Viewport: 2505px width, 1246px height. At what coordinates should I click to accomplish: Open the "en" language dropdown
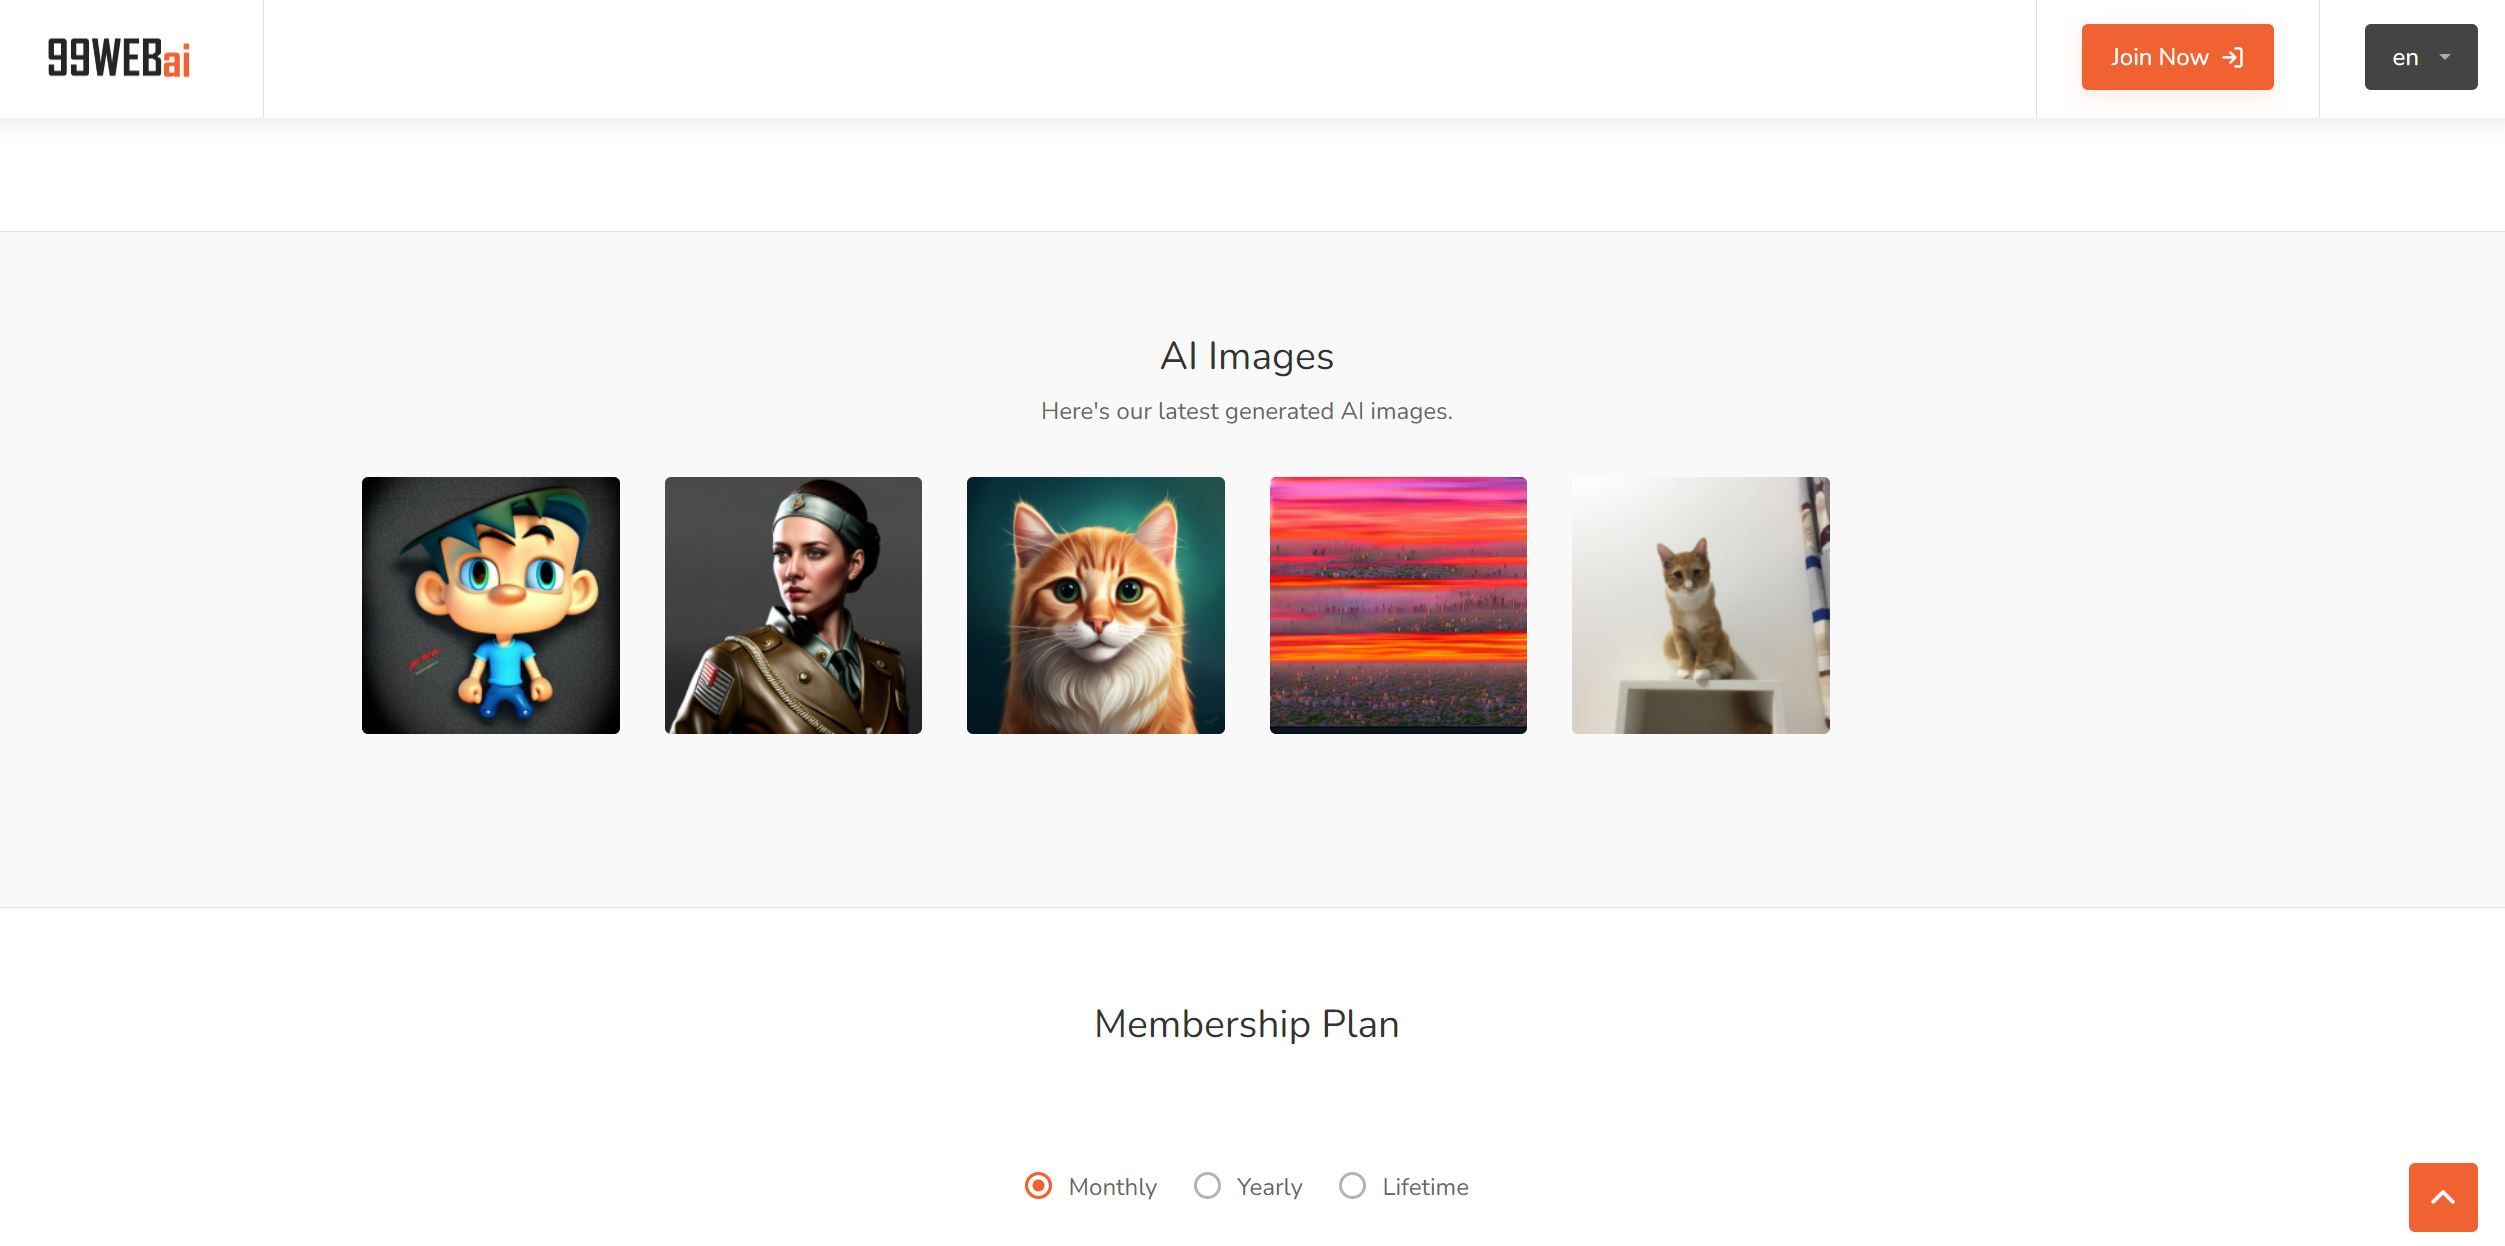tap(2420, 57)
